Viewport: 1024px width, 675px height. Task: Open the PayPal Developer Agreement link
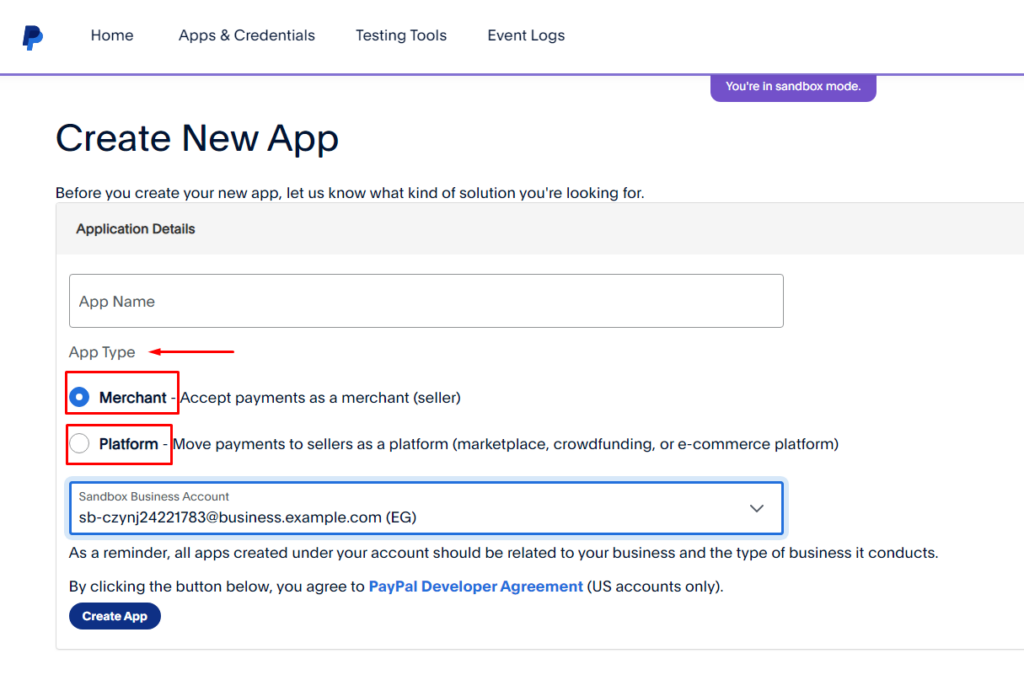tap(475, 586)
